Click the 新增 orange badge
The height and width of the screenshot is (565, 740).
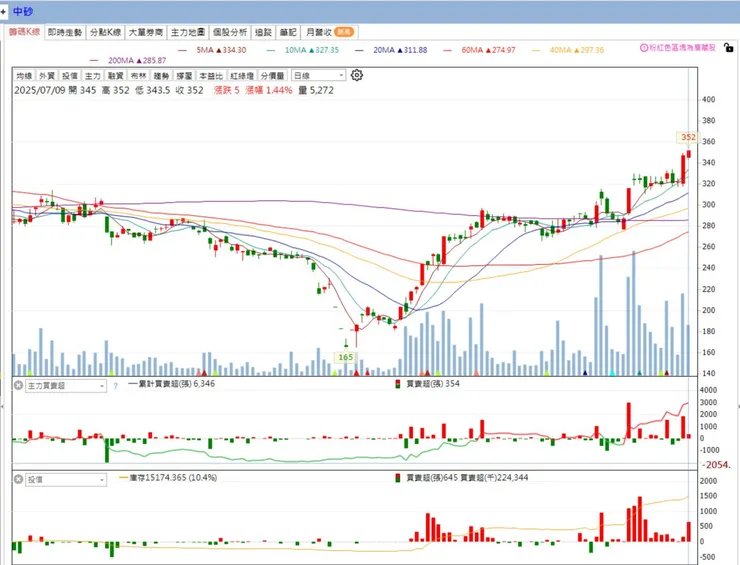point(344,32)
